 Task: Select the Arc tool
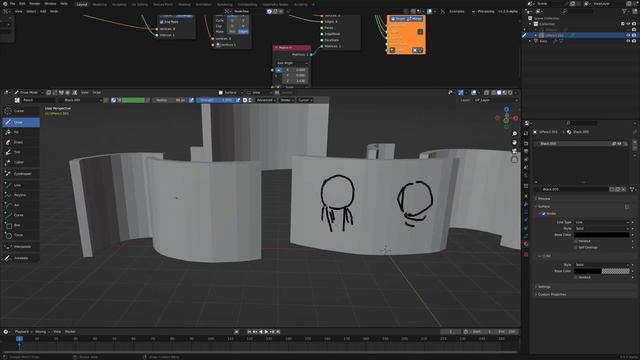tap(21, 205)
